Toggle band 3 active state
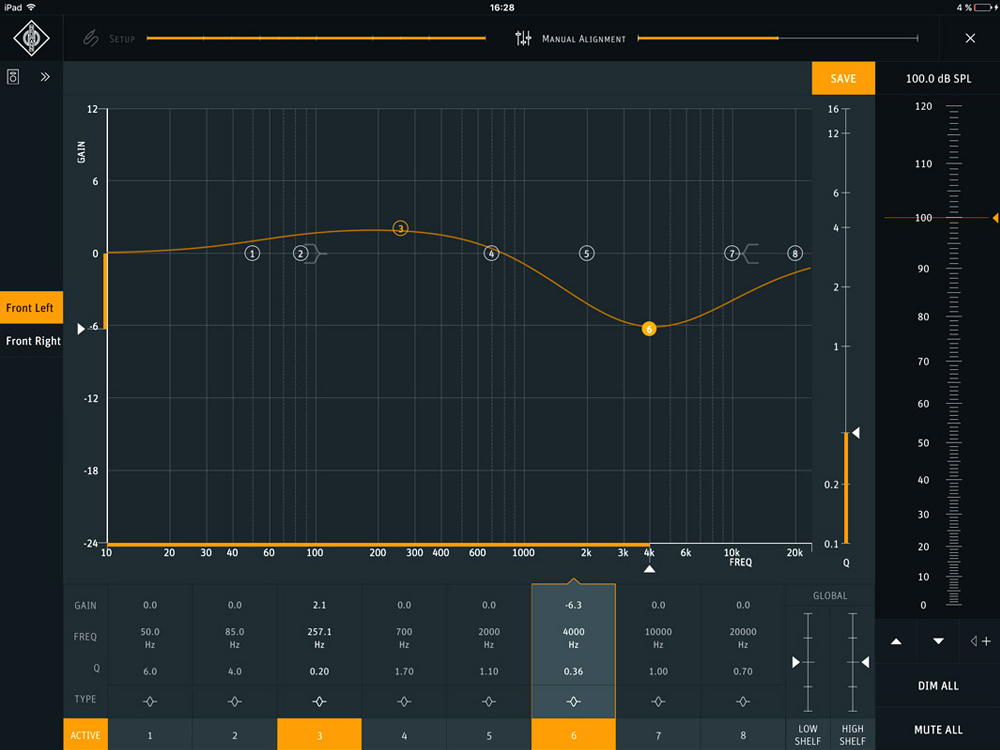The height and width of the screenshot is (750, 1000). tap(319, 735)
